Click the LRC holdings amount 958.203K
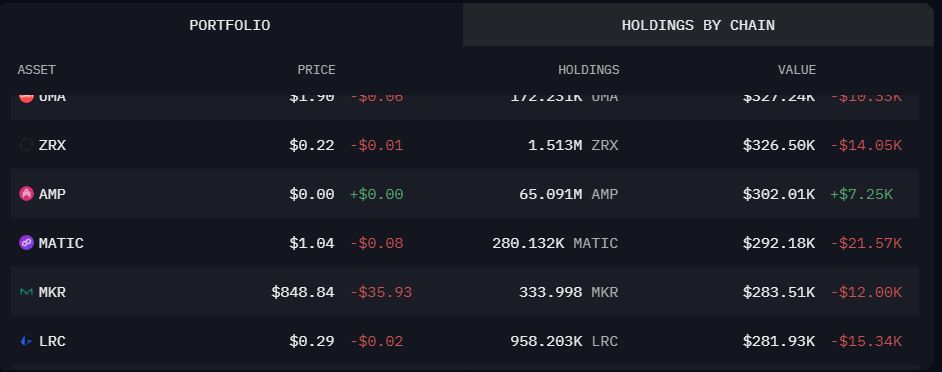This screenshot has width=942, height=372. 546,341
